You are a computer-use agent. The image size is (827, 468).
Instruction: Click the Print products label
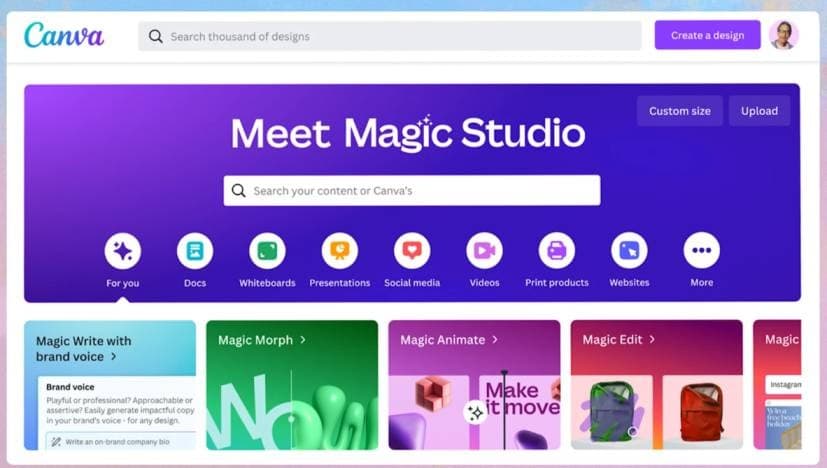click(557, 283)
